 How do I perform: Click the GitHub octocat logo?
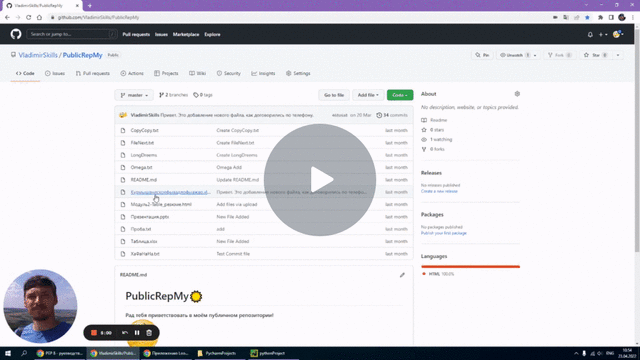[16, 34]
